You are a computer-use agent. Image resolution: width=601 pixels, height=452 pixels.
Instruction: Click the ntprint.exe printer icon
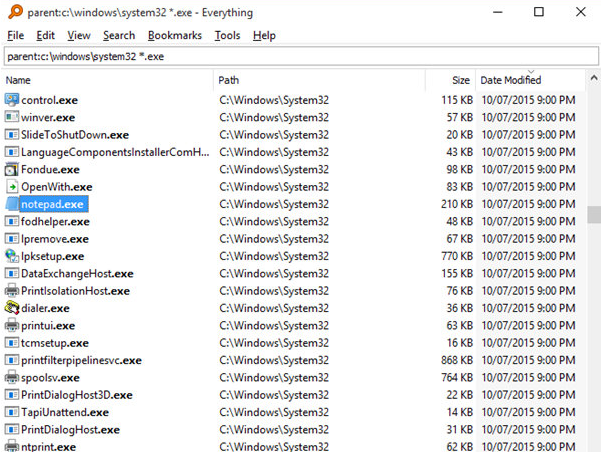click(11, 446)
